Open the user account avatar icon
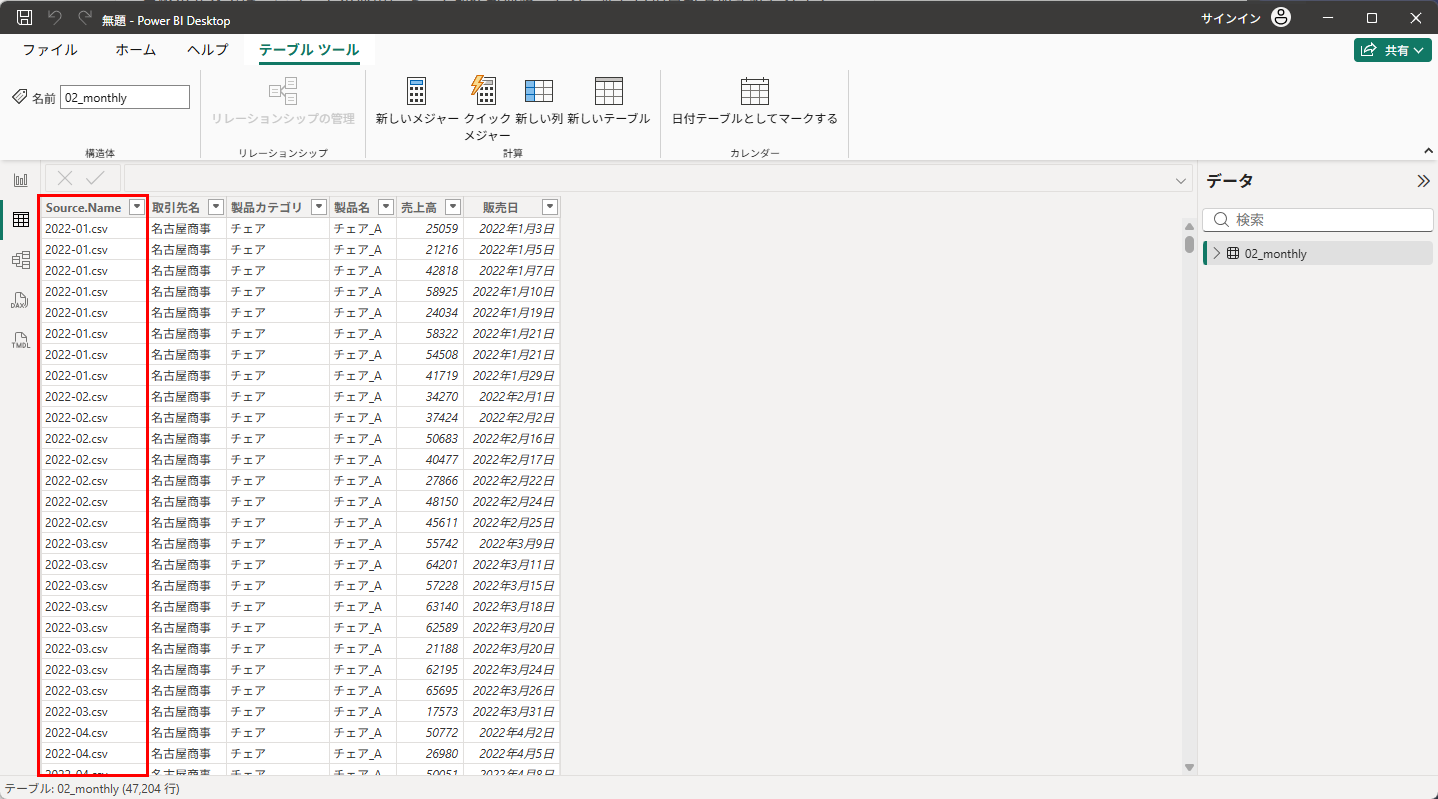Viewport: 1438px width, 799px height. tap(1281, 18)
